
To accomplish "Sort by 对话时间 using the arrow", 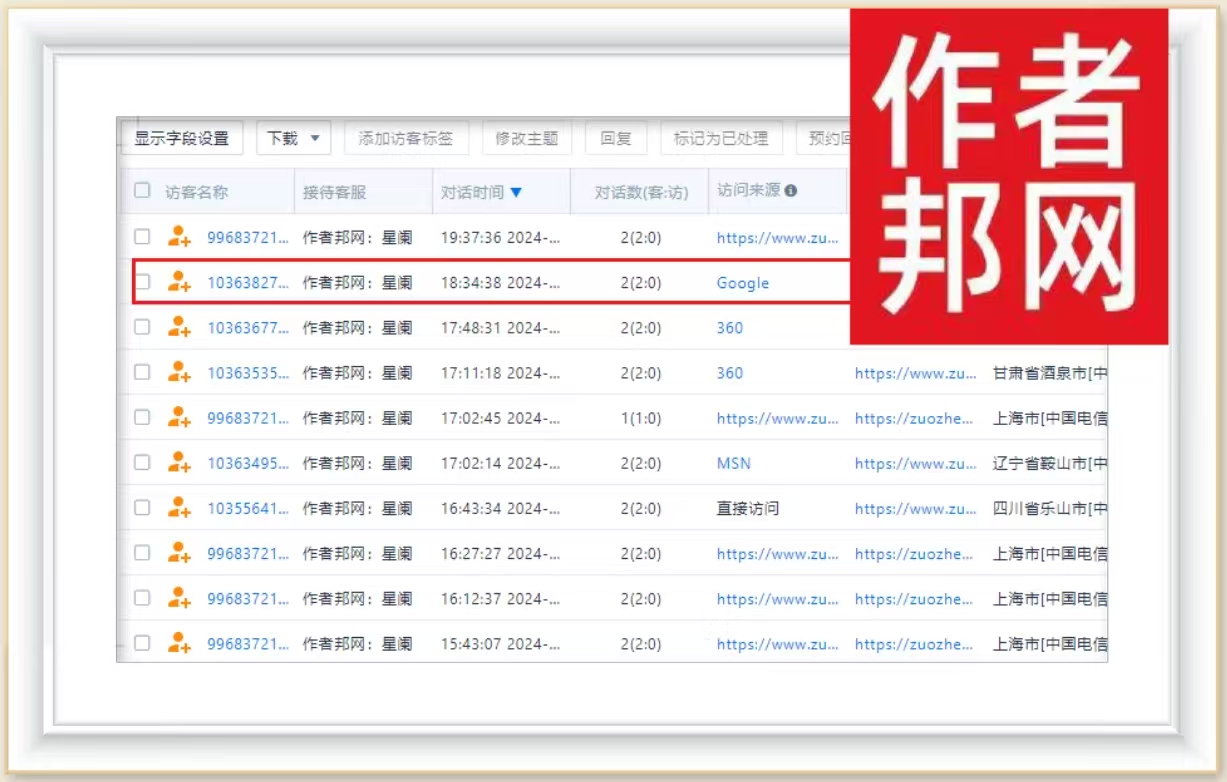I will [x=516, y=192].
